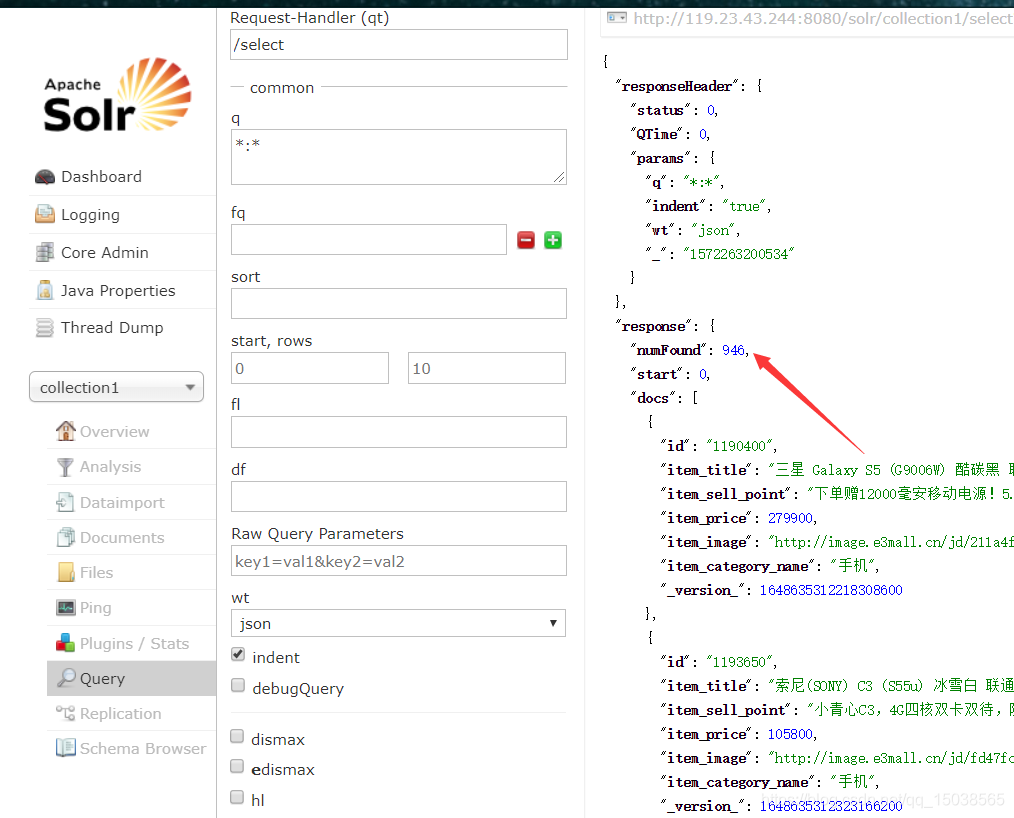Remove the fq filter with red minus
The image size is (1014, 818).
526,240
